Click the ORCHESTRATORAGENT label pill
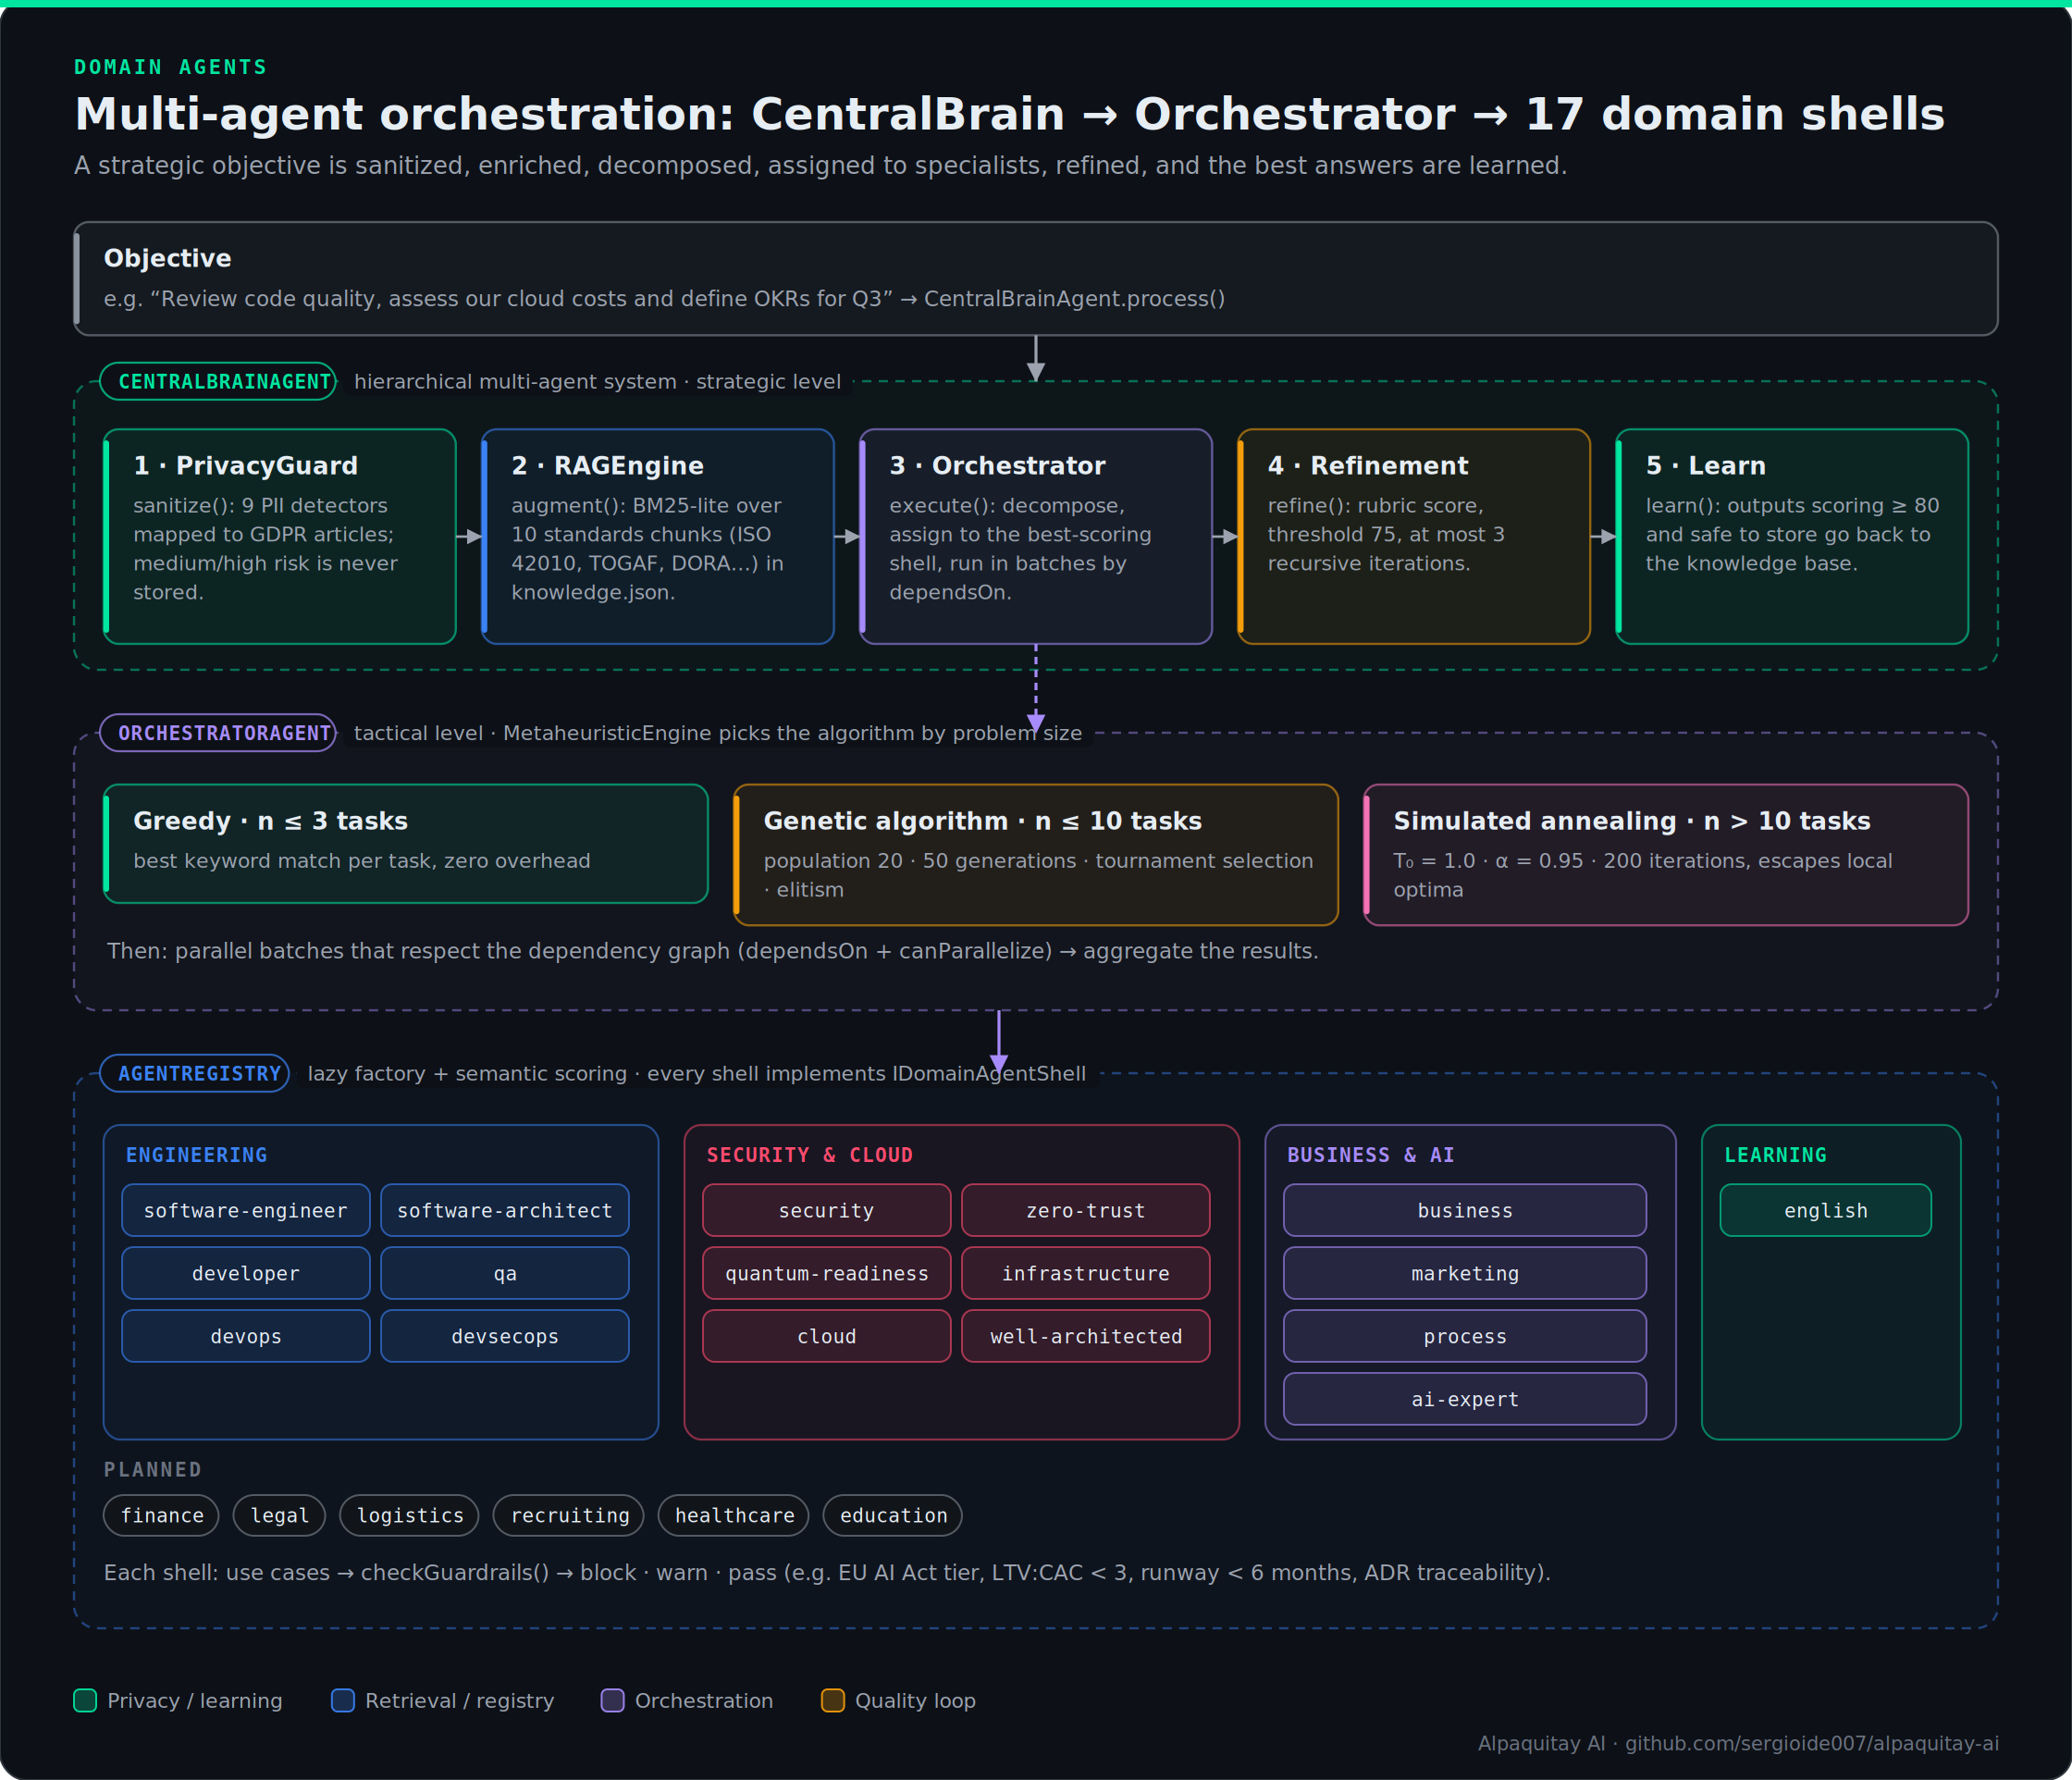The width and height of the screenshot is (2072, 1780). [218, 733]
